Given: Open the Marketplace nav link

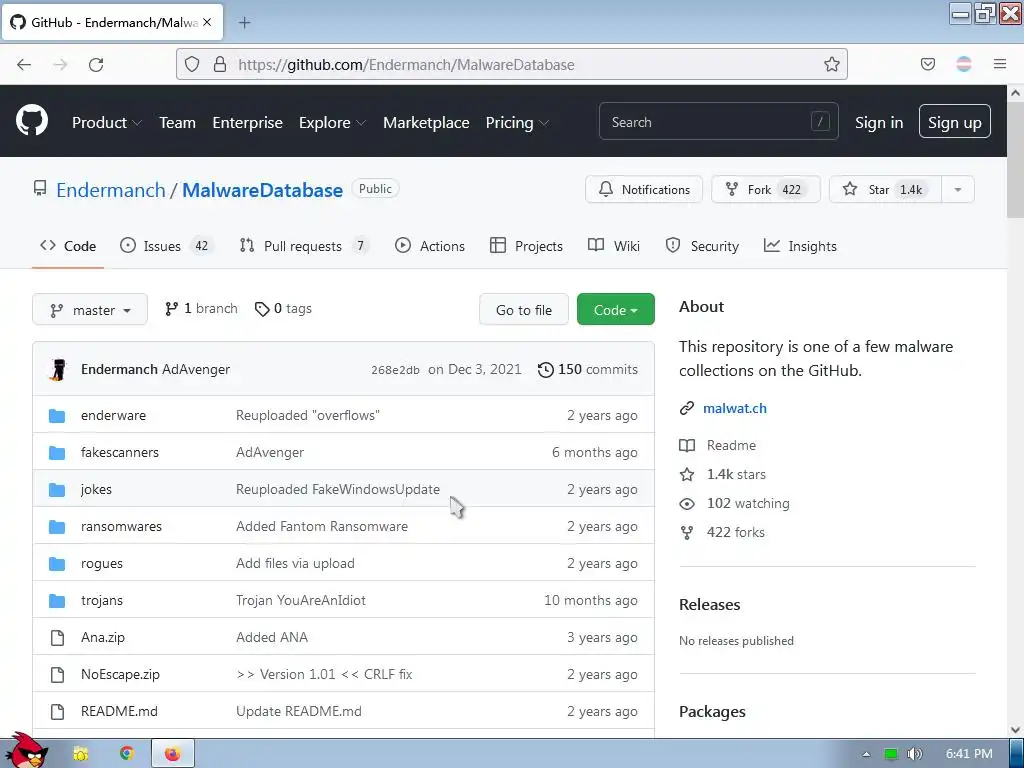Looking at the screenshot, I should pyautogui.click(x=426, y=122).
